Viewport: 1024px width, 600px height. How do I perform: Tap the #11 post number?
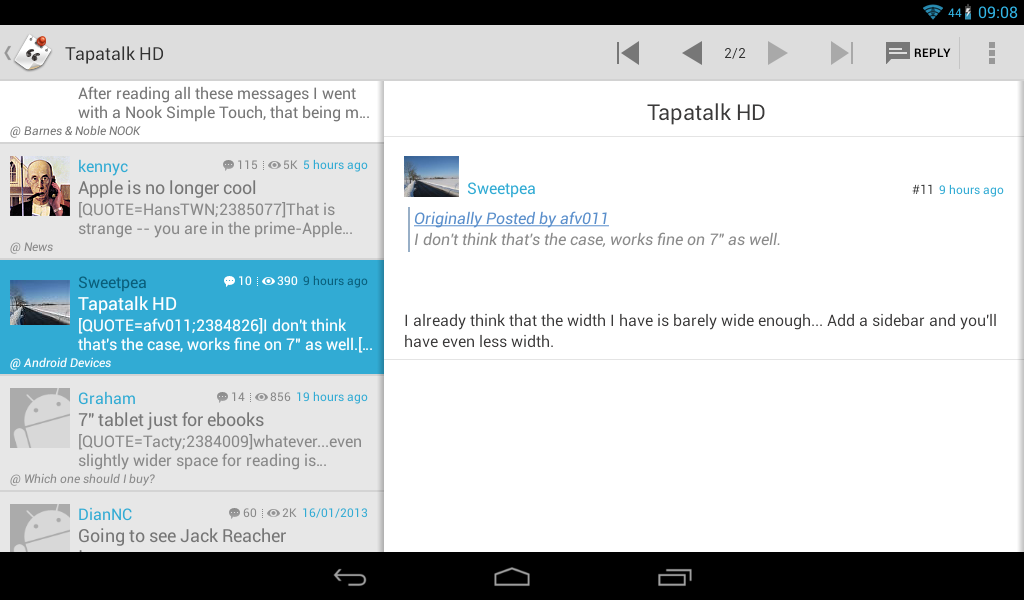[922, 190]
